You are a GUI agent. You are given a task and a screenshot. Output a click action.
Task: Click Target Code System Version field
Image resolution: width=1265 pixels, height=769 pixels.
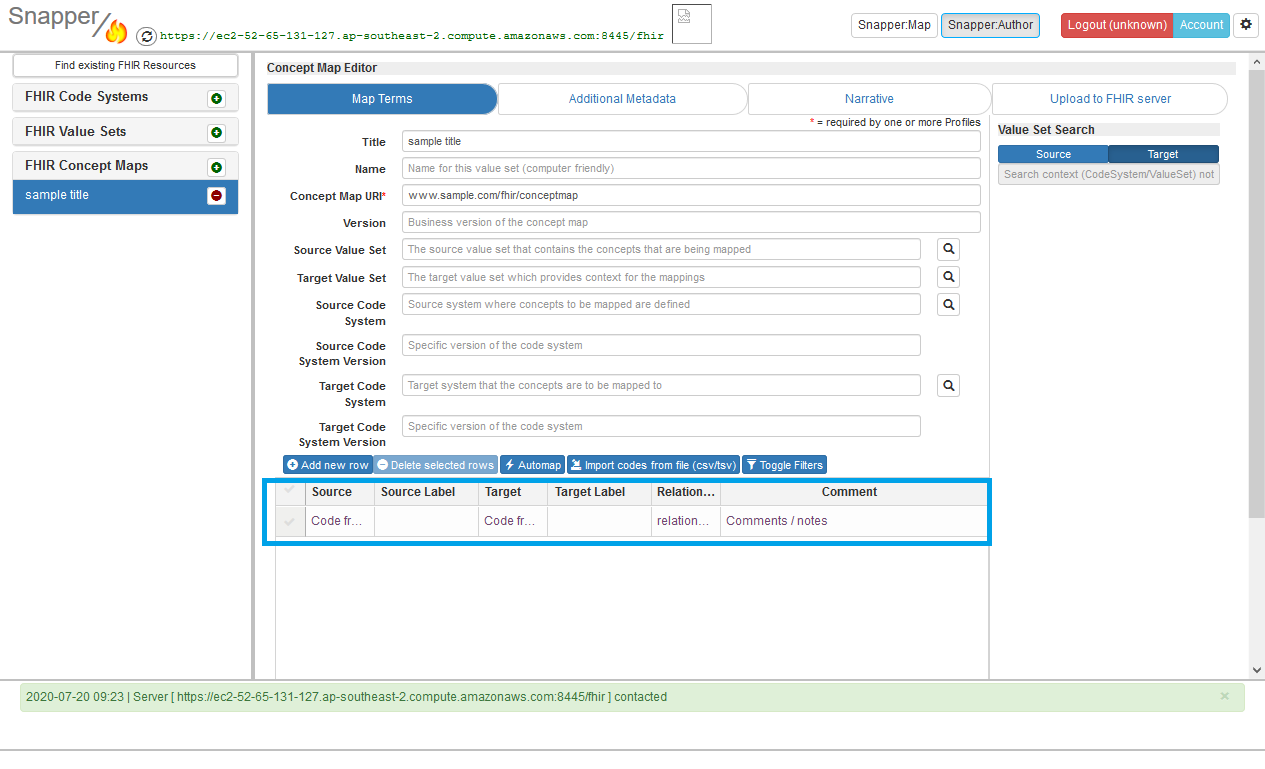pyautogui.click(x=661, y=426)
